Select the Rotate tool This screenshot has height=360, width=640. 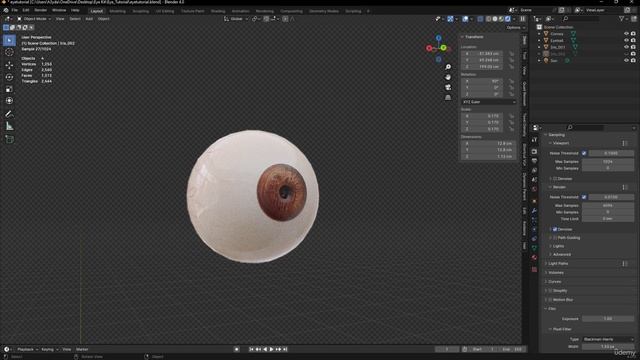[9, 77]
